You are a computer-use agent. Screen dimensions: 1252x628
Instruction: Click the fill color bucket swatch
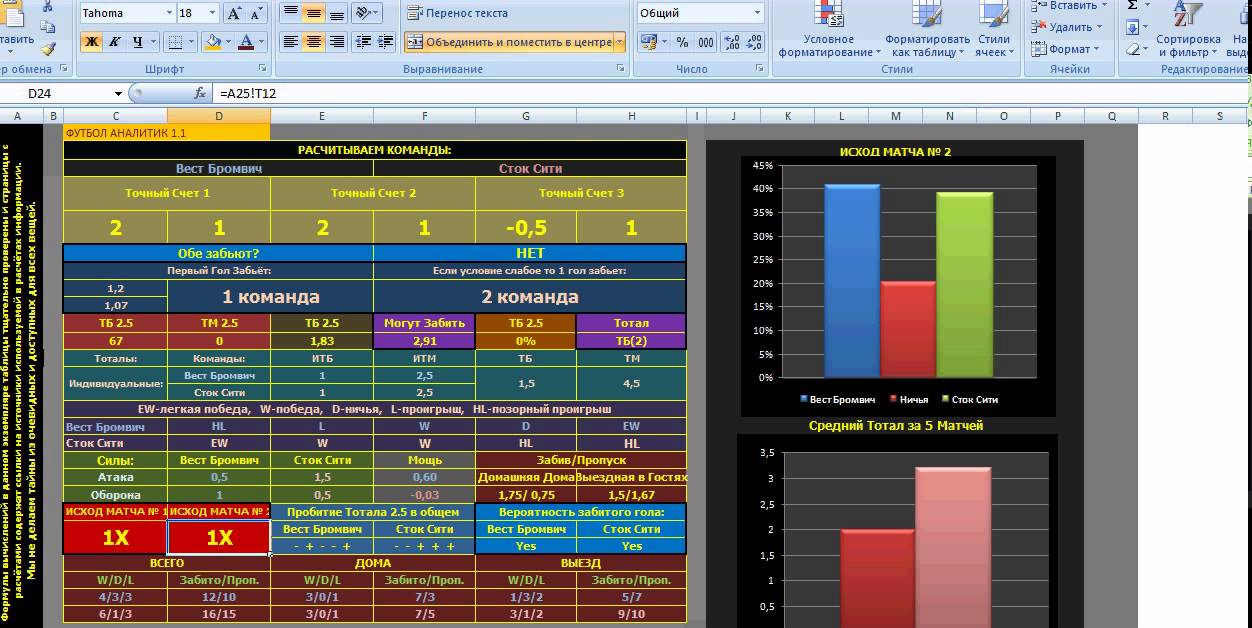coord(212,42)
